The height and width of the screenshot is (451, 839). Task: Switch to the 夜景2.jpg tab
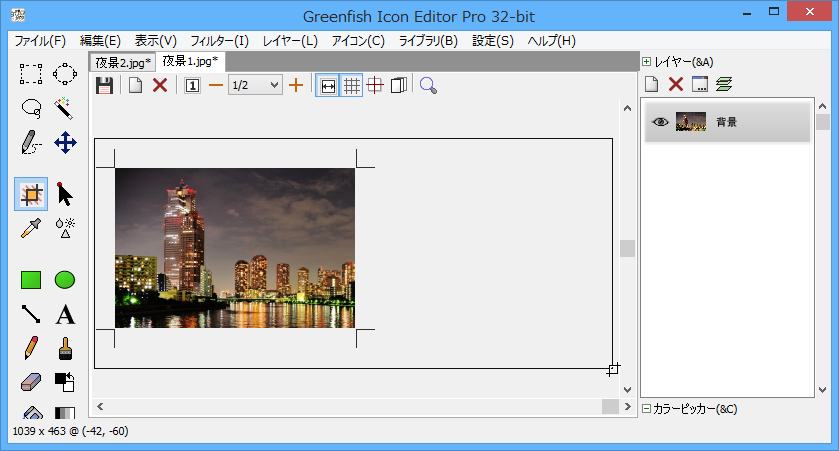123,62
